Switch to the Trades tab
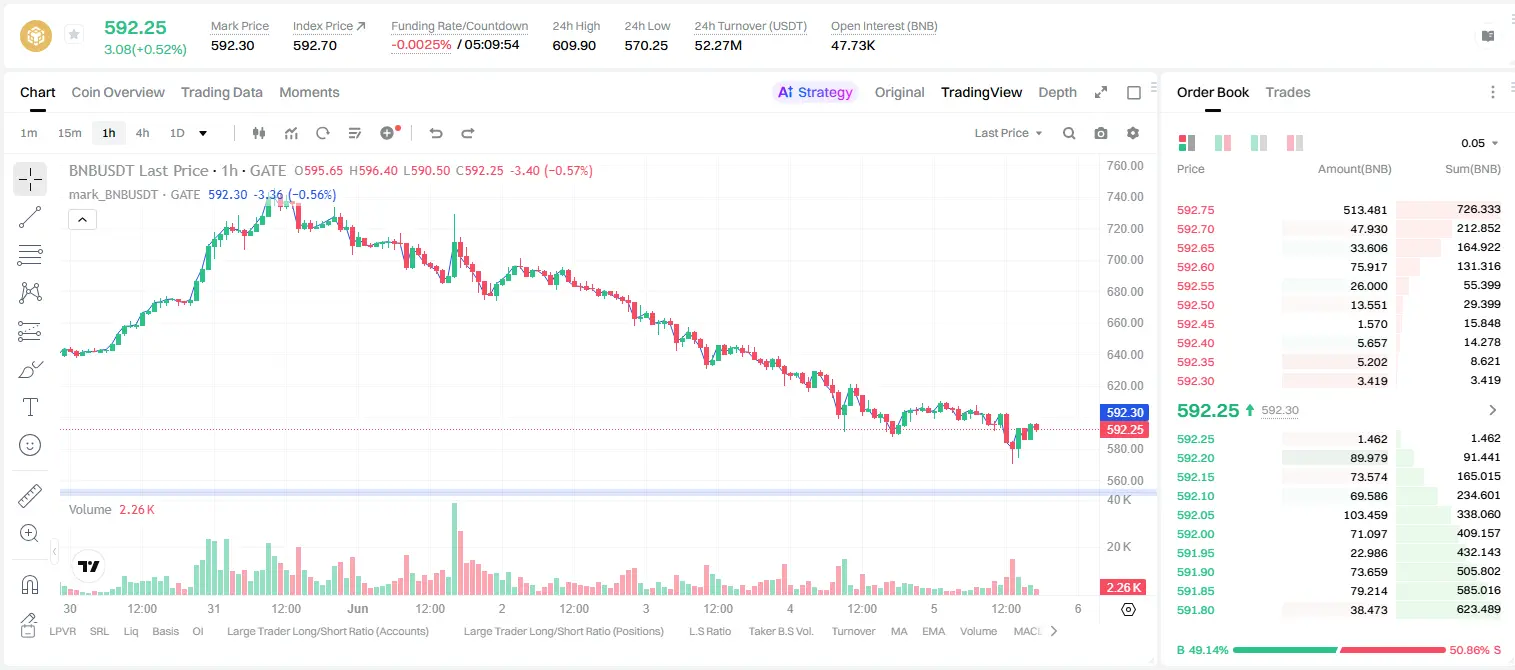The height and width of the screenshot is (670, 1515). [x=1287, y=92]
